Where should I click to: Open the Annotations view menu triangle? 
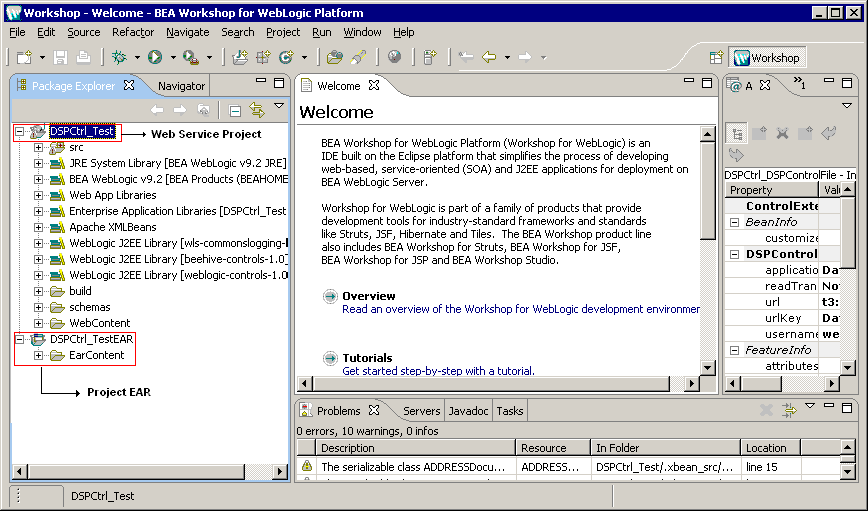(x=847, y=106)
